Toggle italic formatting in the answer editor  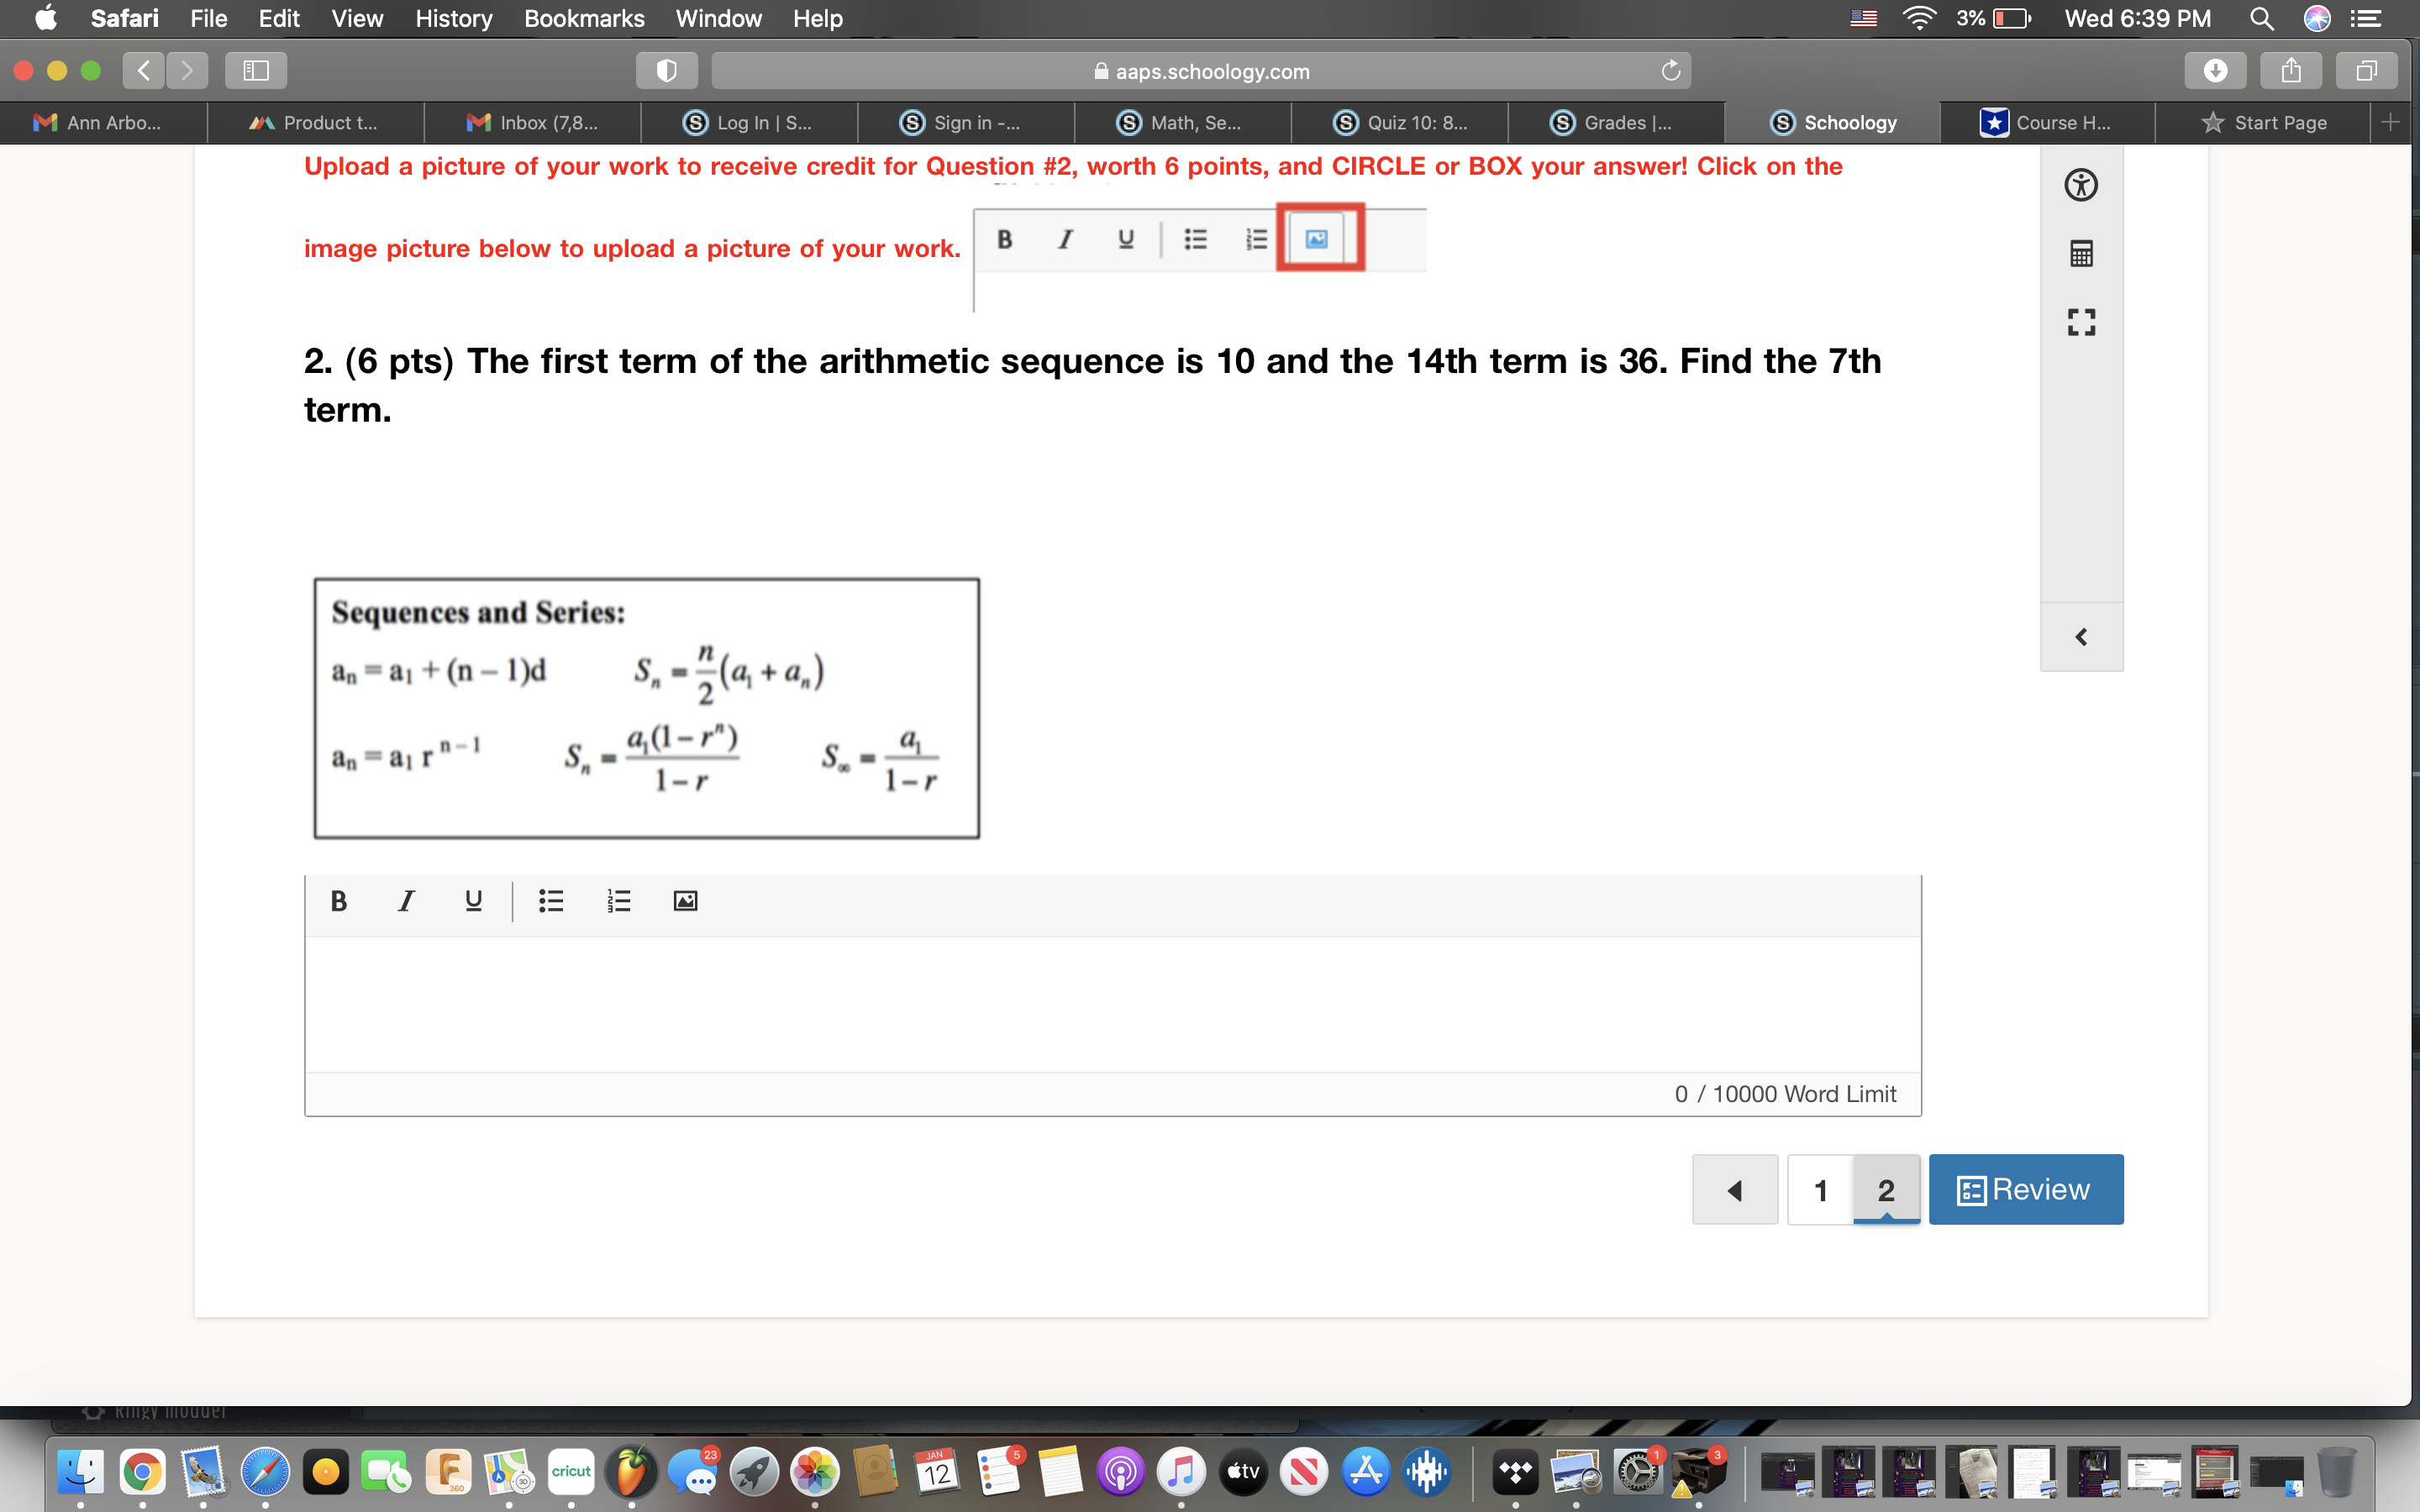(x=405, y=900)
